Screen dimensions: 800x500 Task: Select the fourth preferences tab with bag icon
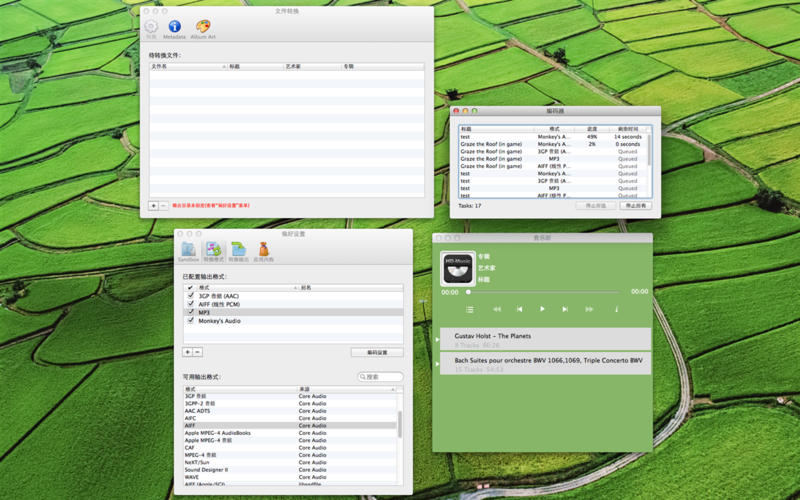pos(264,251)
